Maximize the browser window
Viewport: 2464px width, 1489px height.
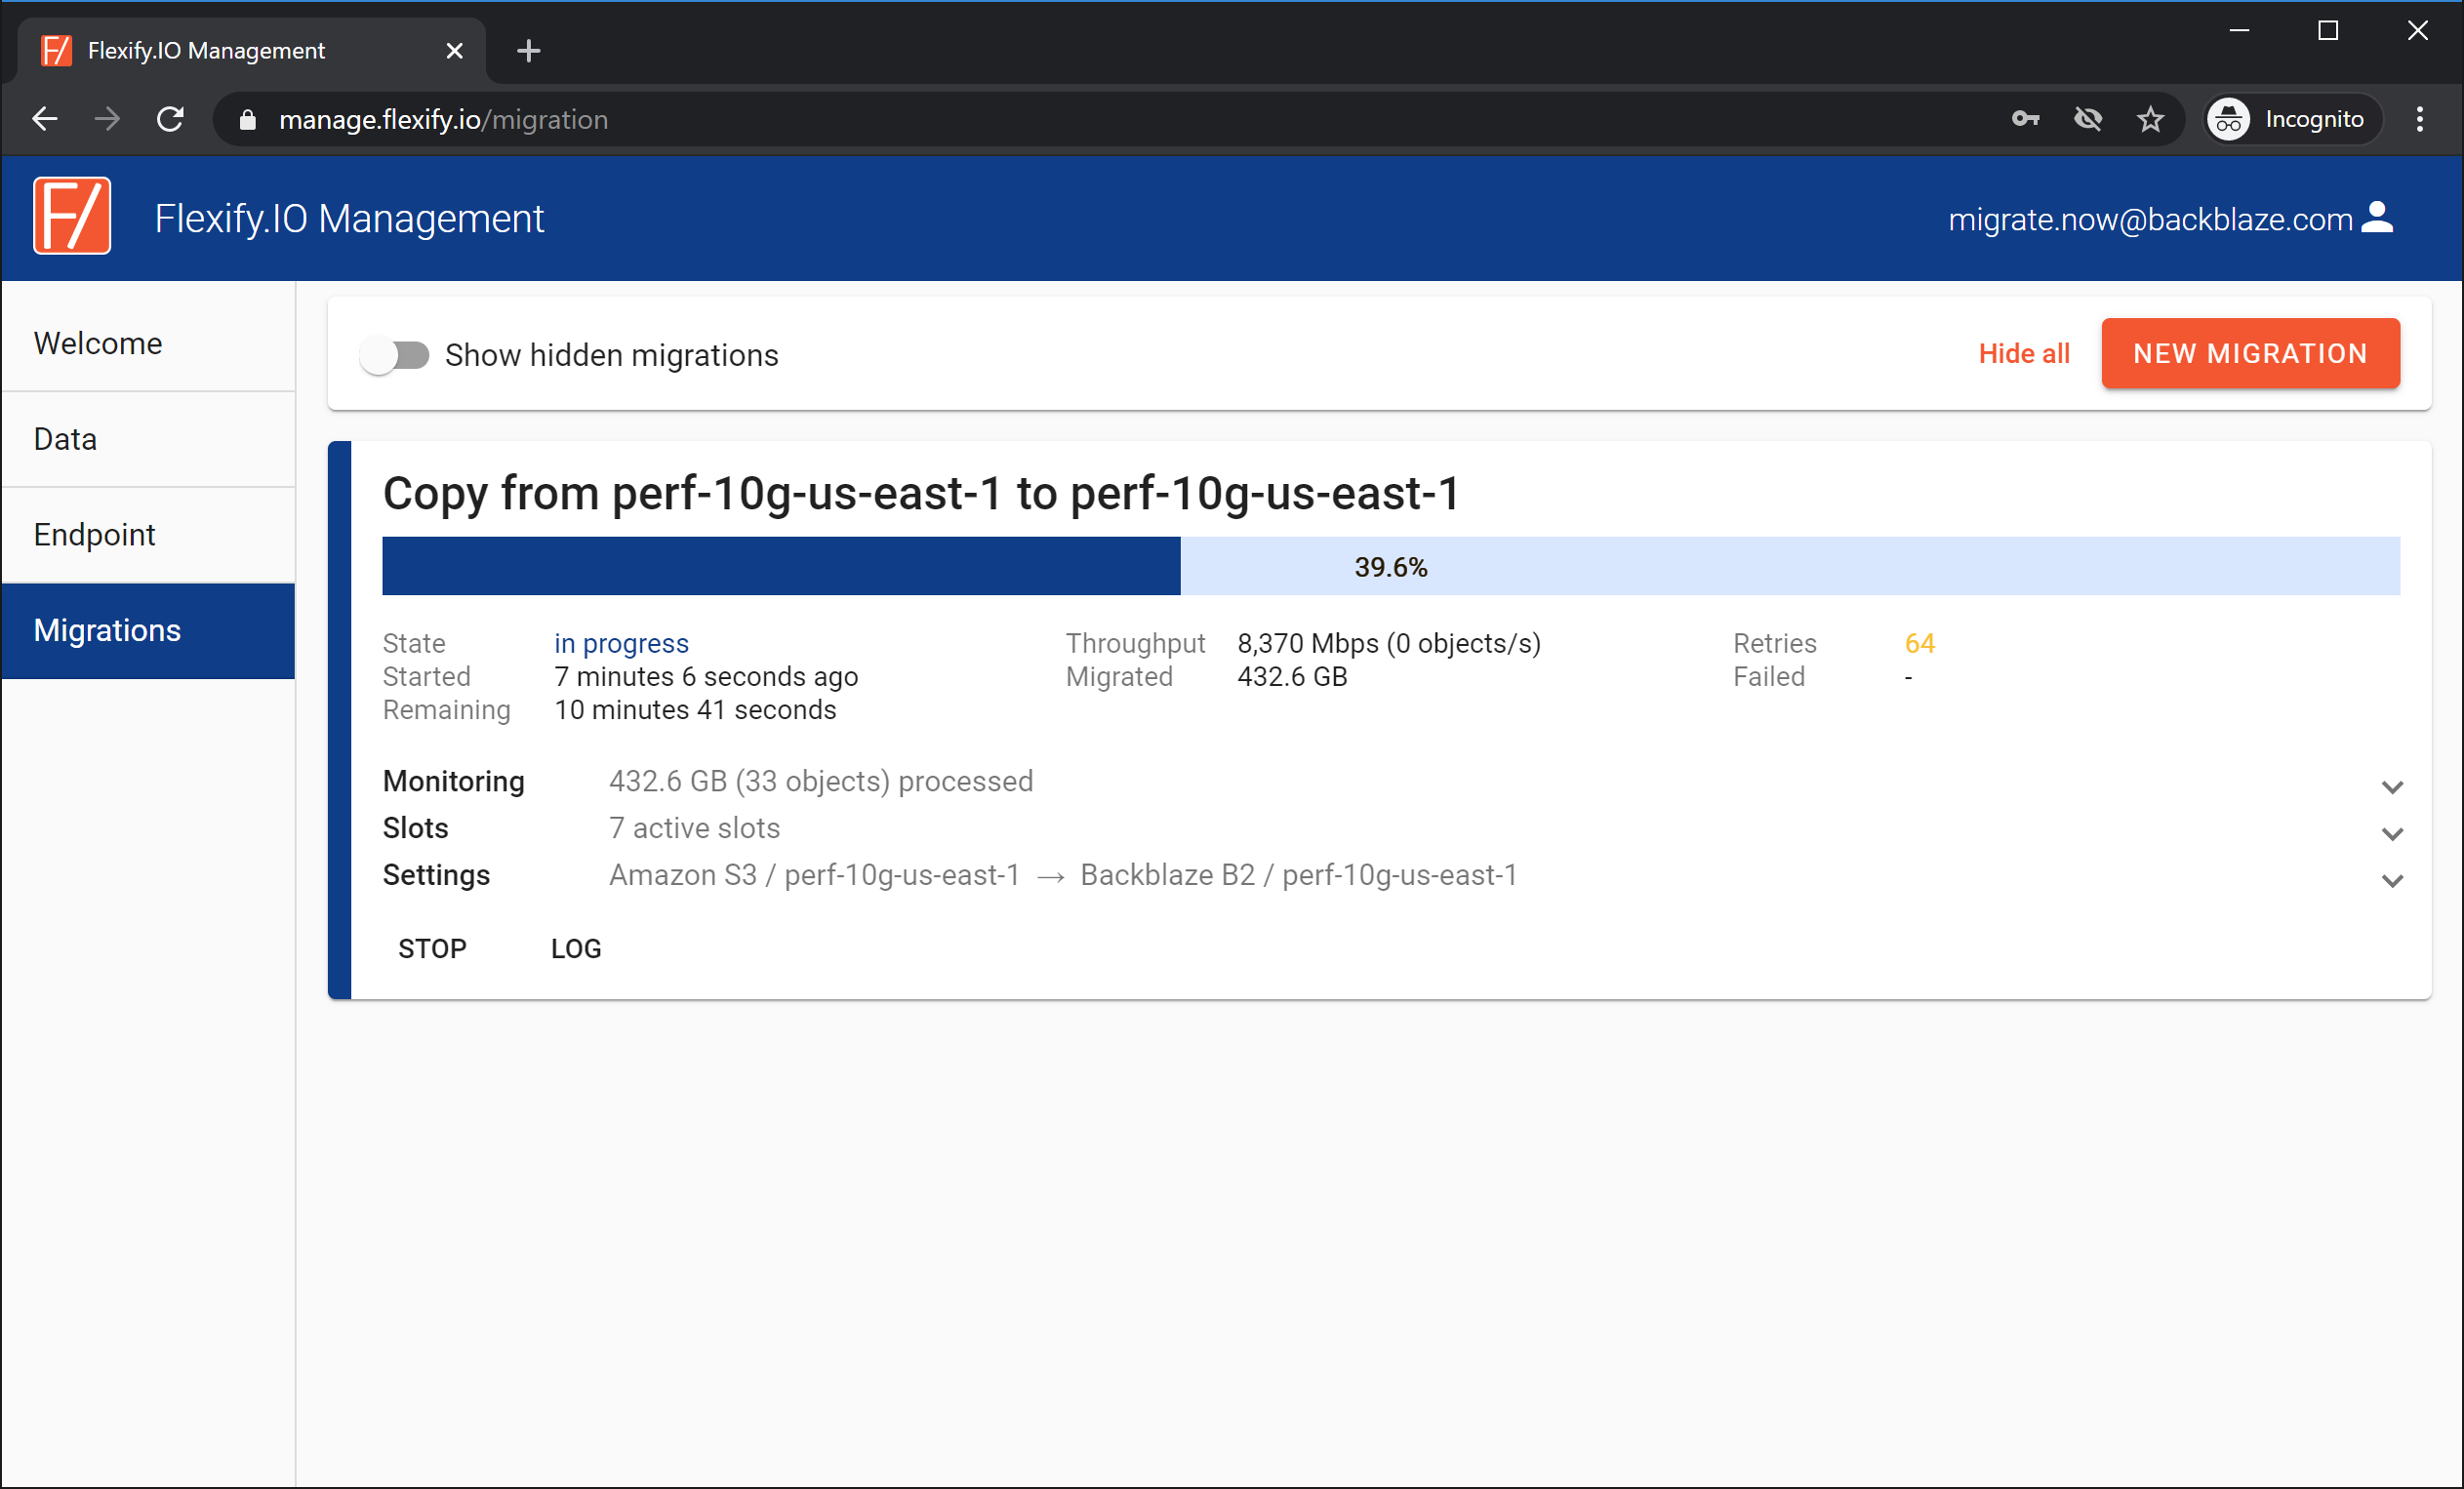click(2328, 31)
